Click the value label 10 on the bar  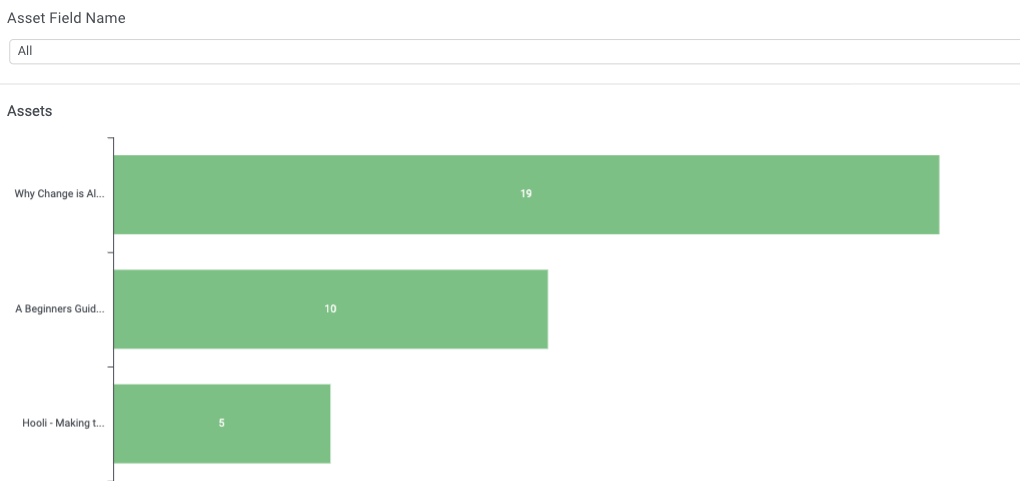coord(330,309)
